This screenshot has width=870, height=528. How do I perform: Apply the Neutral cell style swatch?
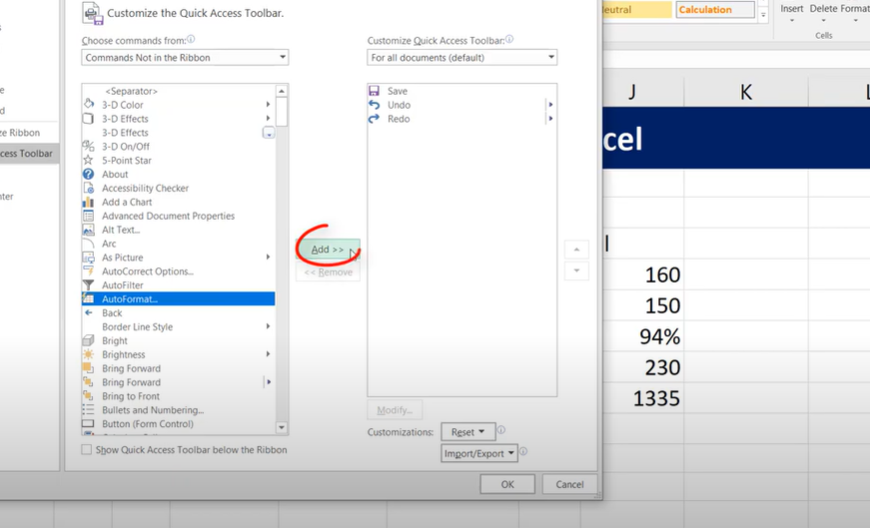point(637,9)
